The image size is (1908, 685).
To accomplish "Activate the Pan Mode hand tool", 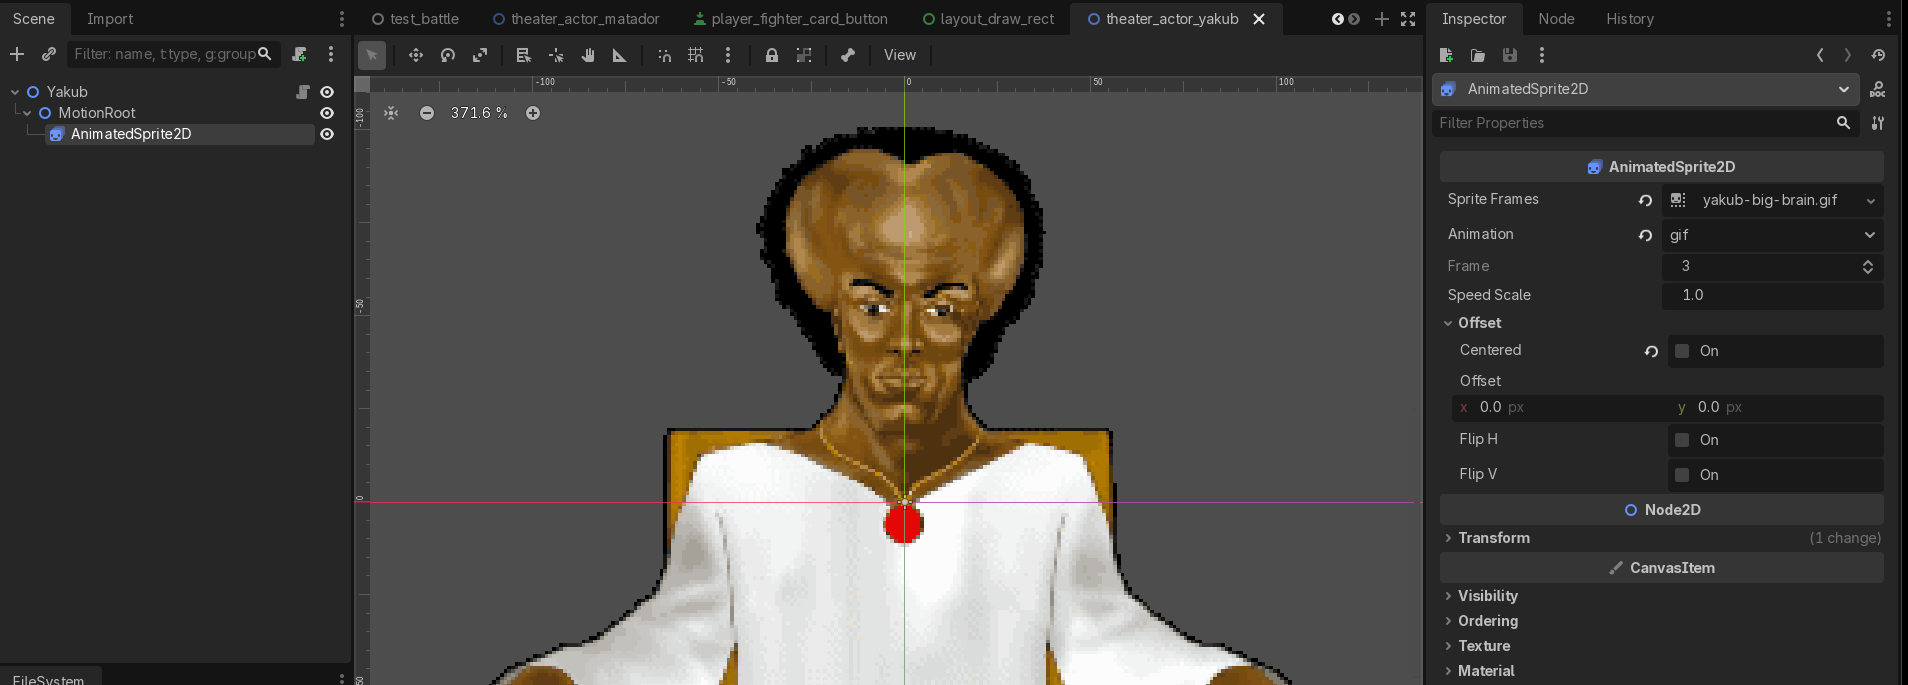I will pos(588,55).
